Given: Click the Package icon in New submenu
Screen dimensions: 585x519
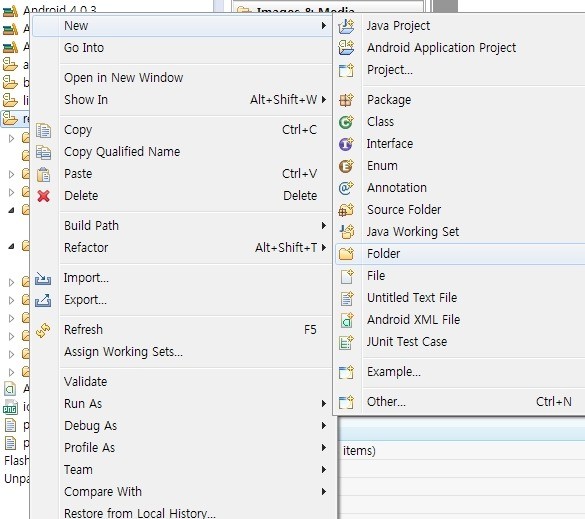Looking at the screenshot, I should (346, 100).
